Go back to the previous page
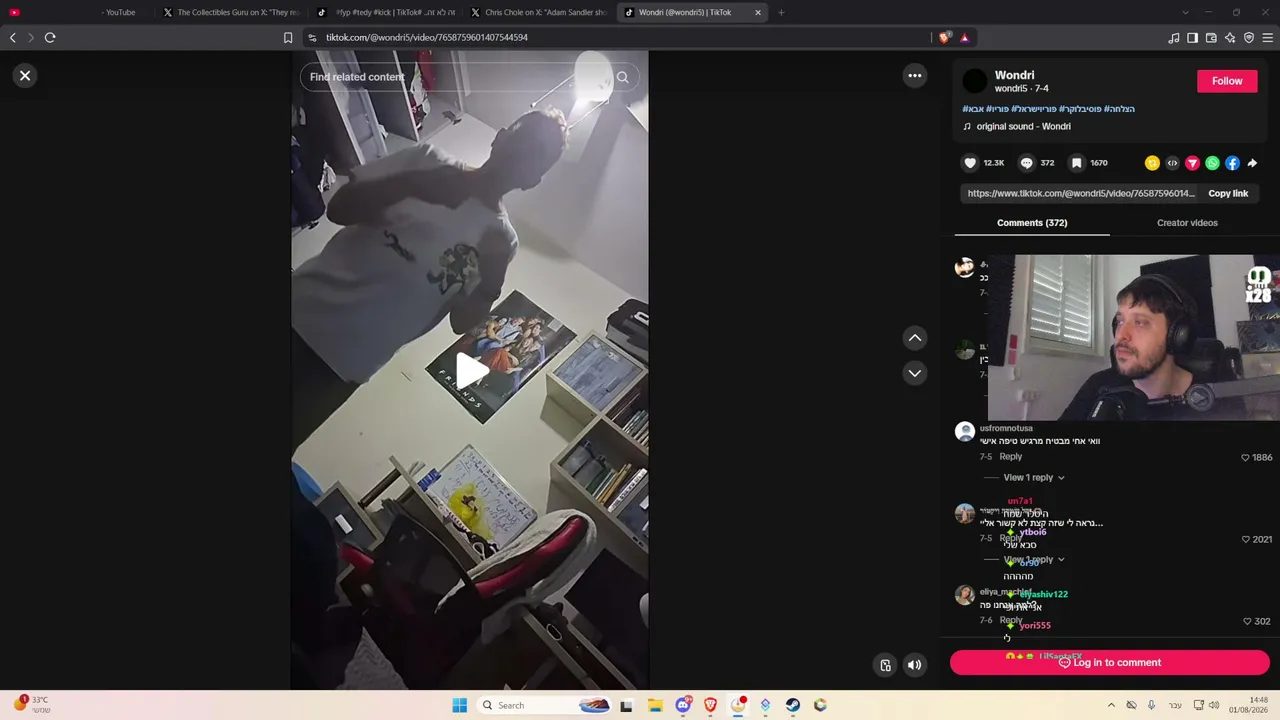This screenshot has height=720, width=1280. point(13,38)
